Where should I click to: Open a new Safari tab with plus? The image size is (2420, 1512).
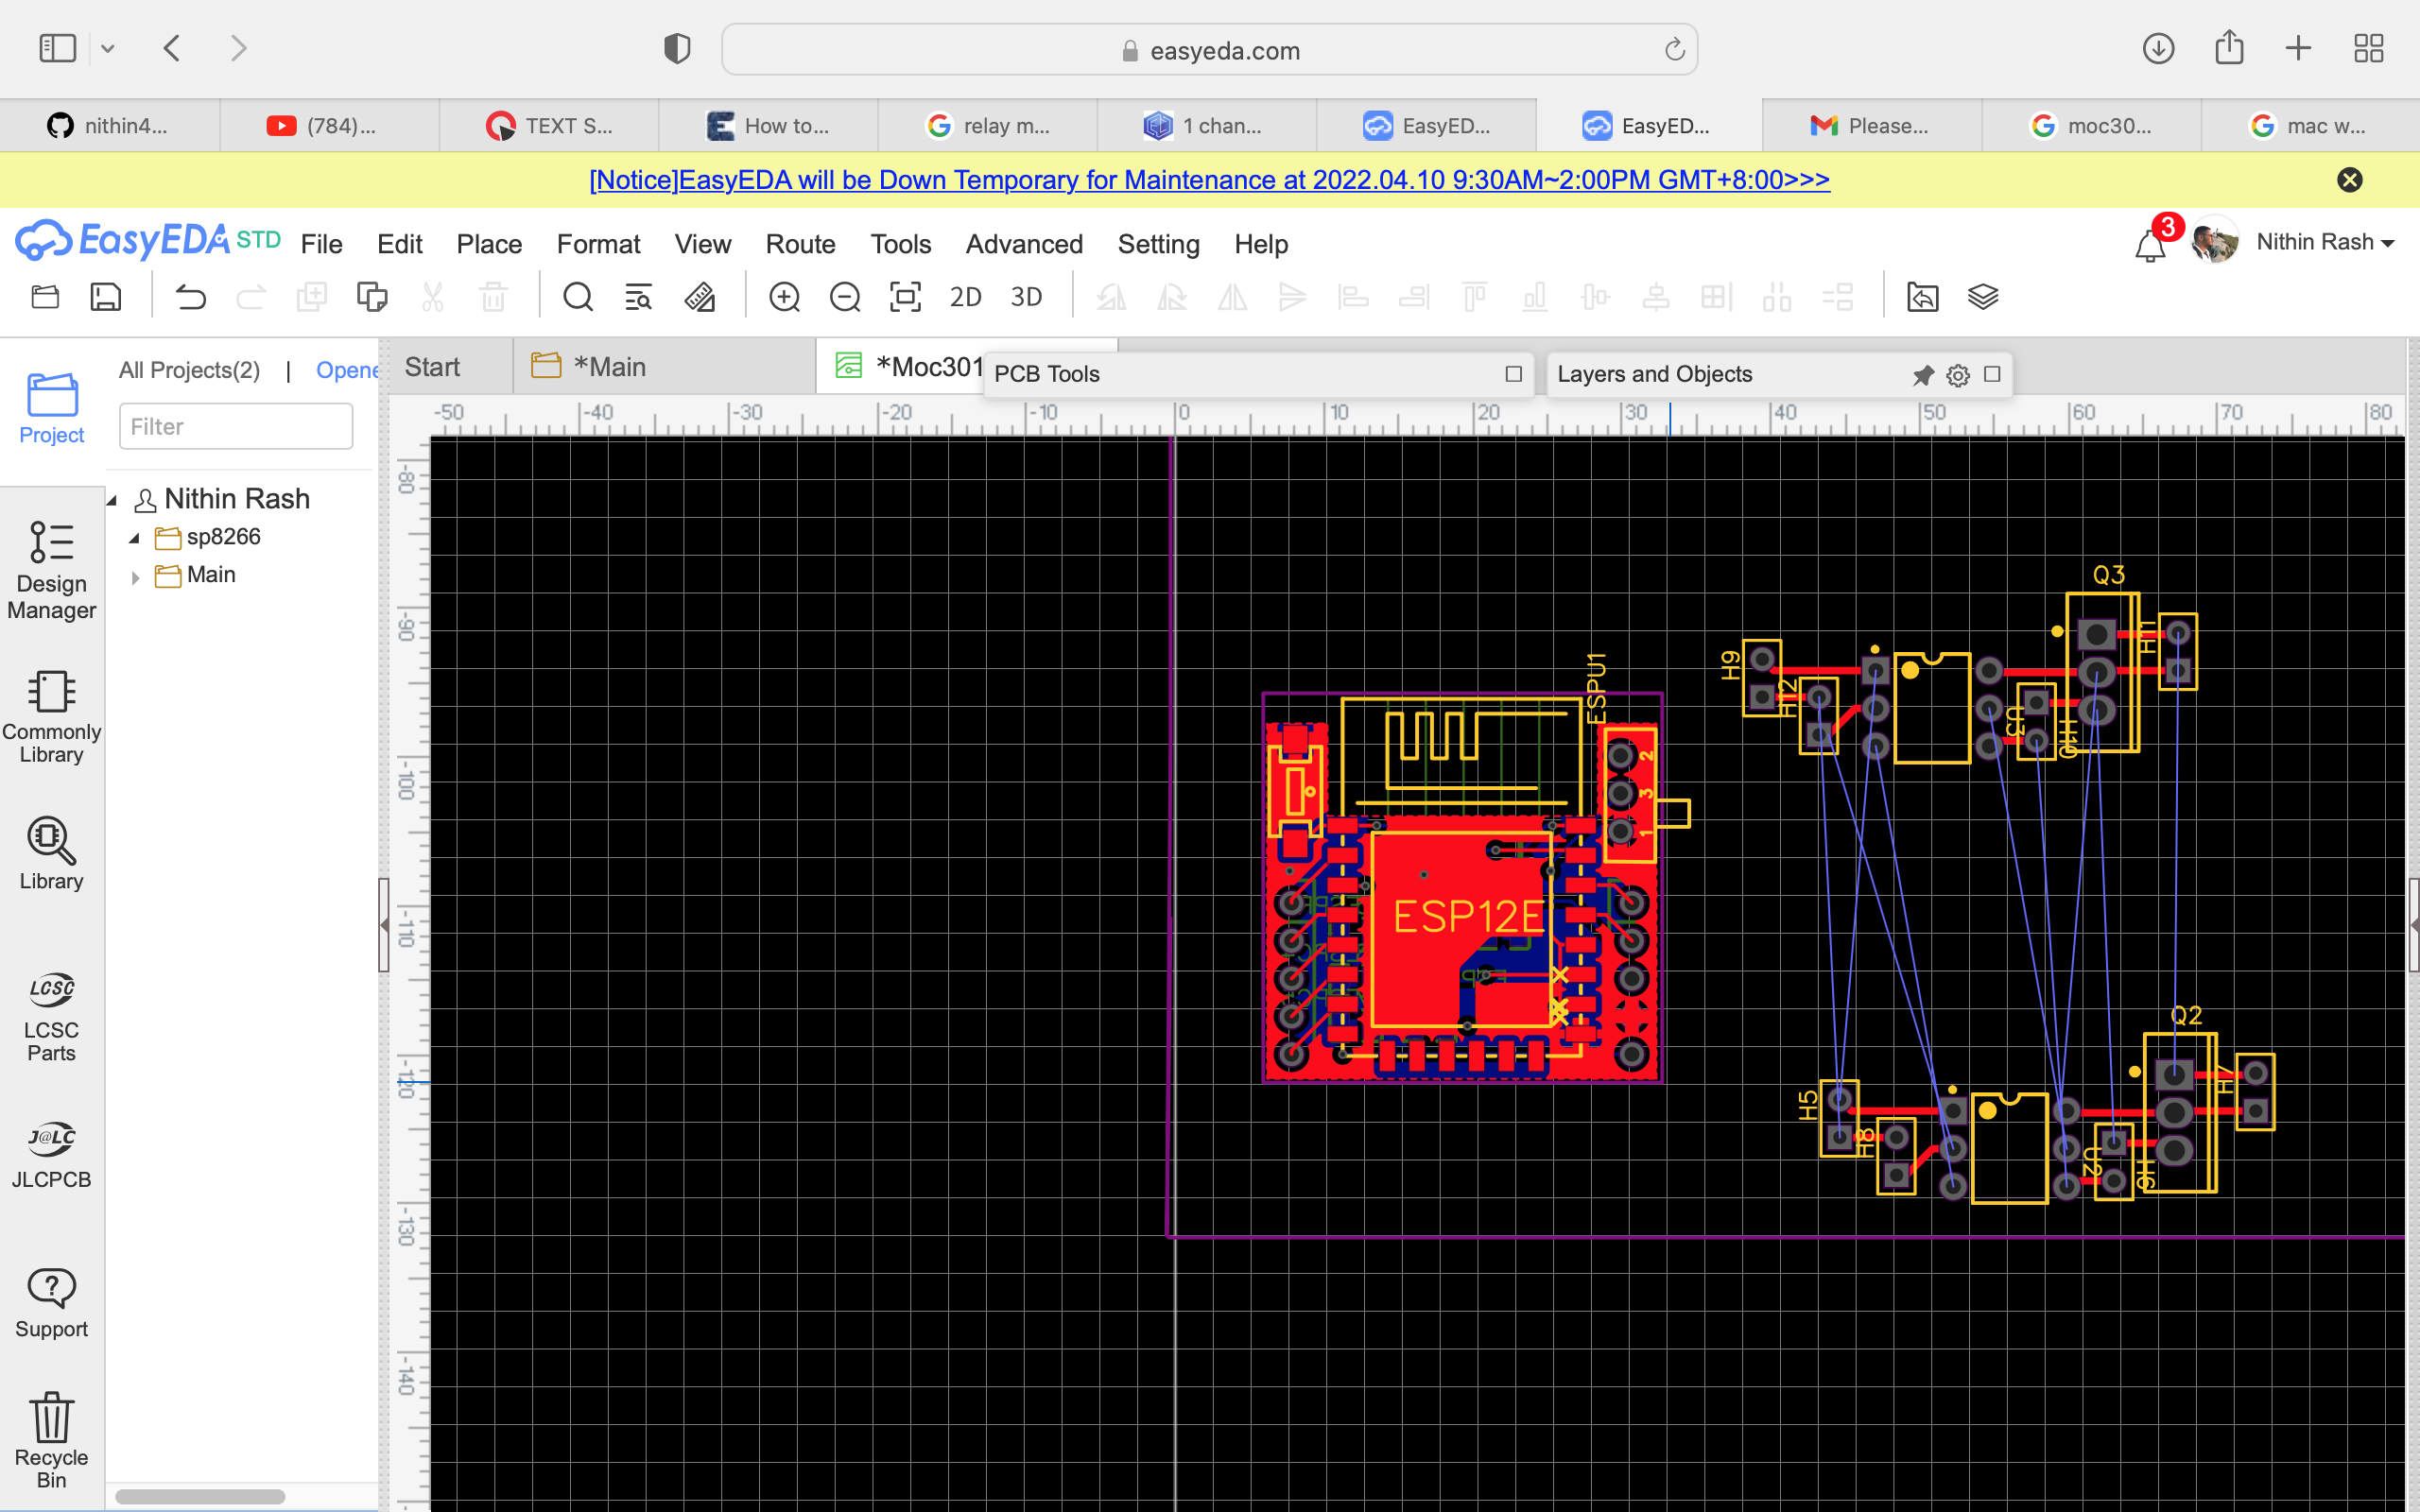(2298, 48)
